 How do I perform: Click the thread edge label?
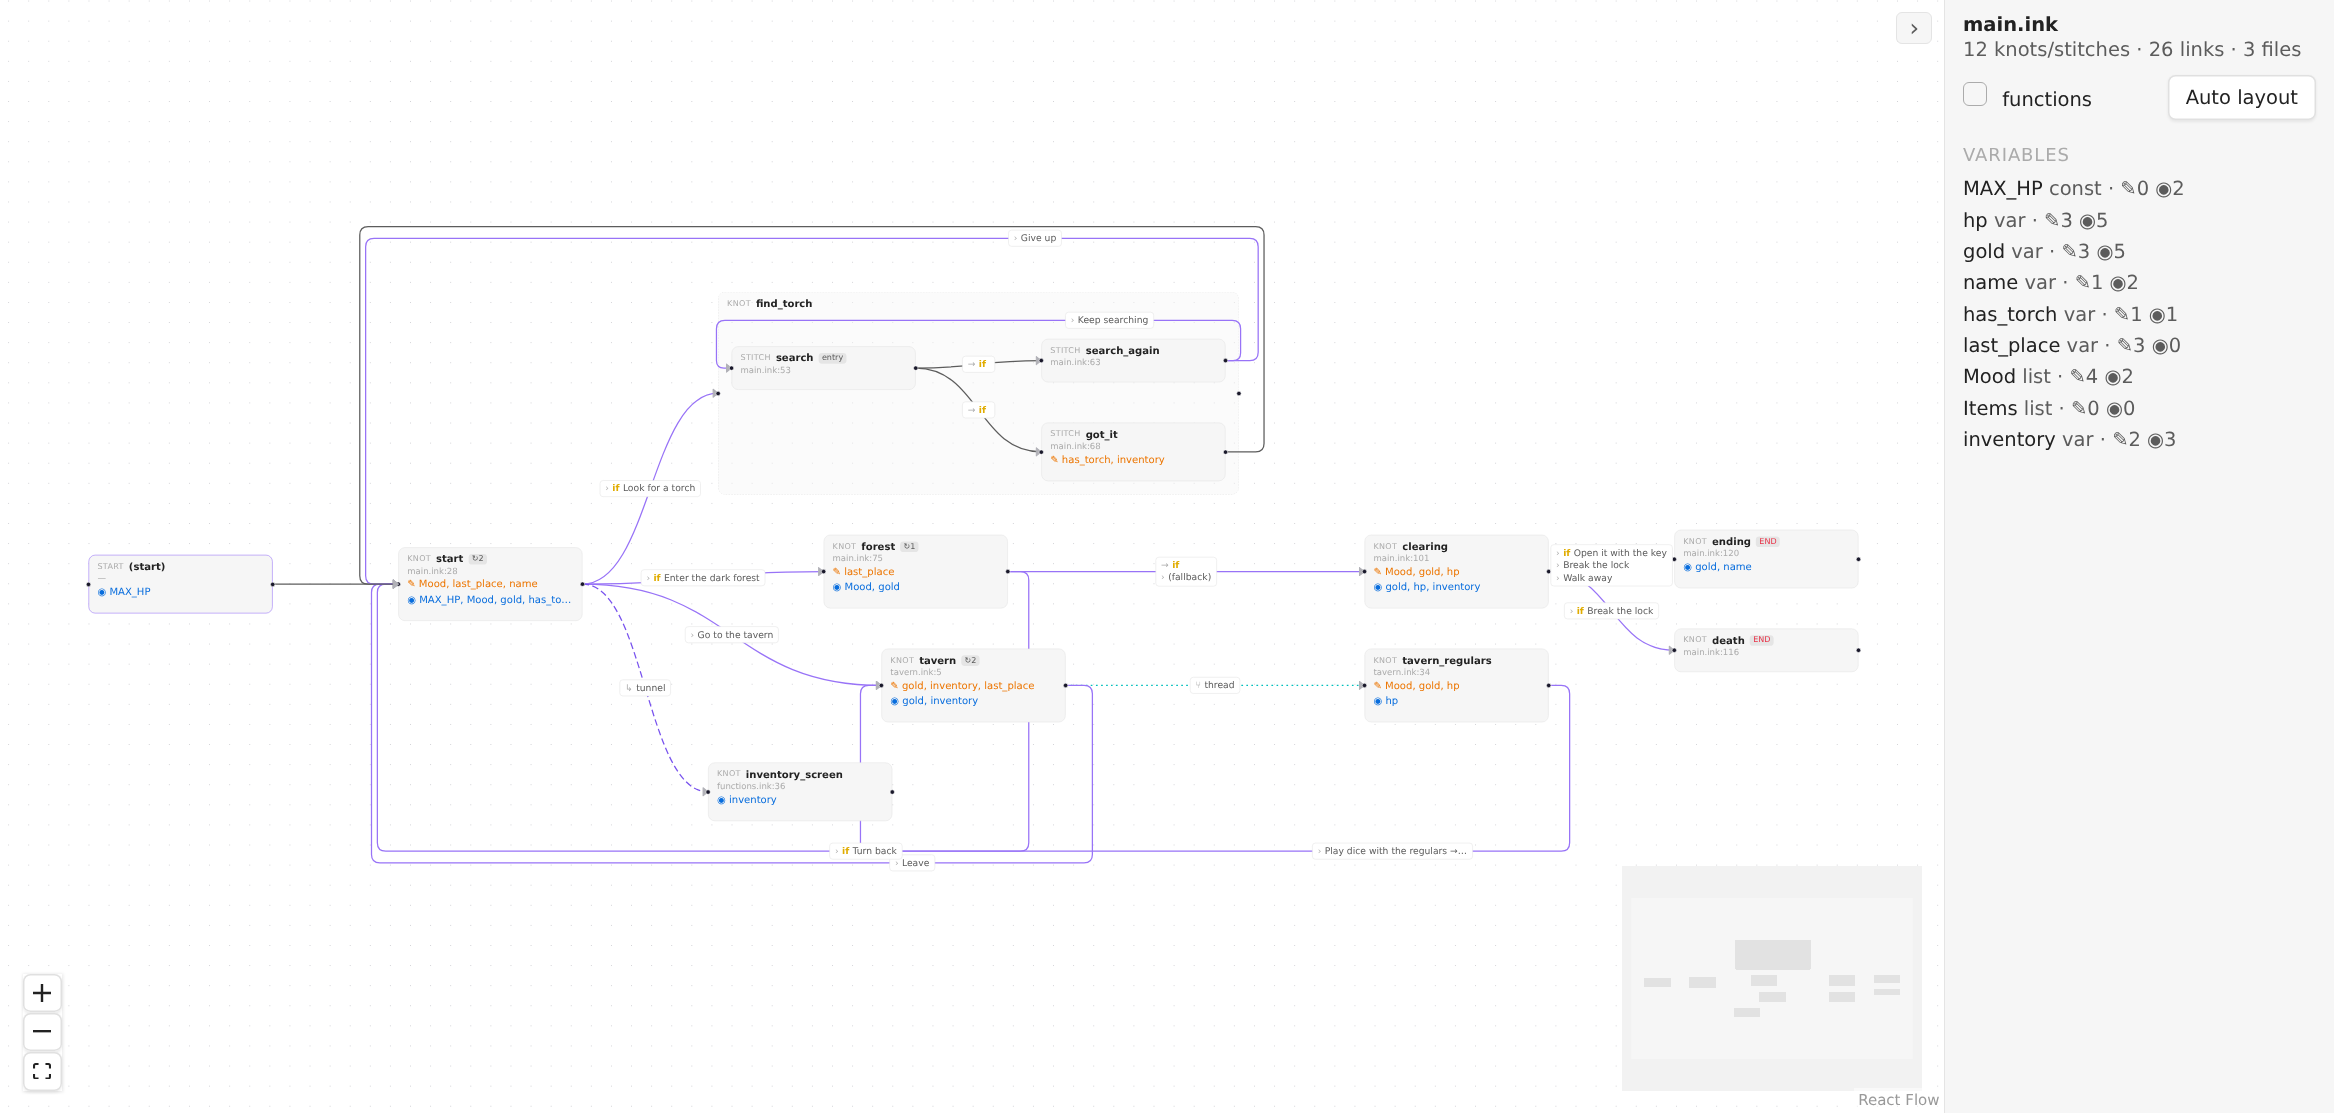pos(1216,685)
